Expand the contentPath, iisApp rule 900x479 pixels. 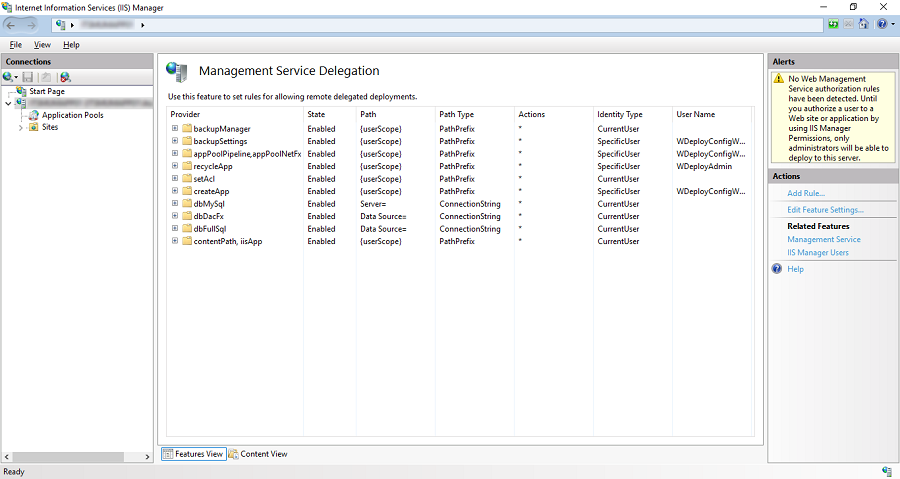click(x=174, y=241)
